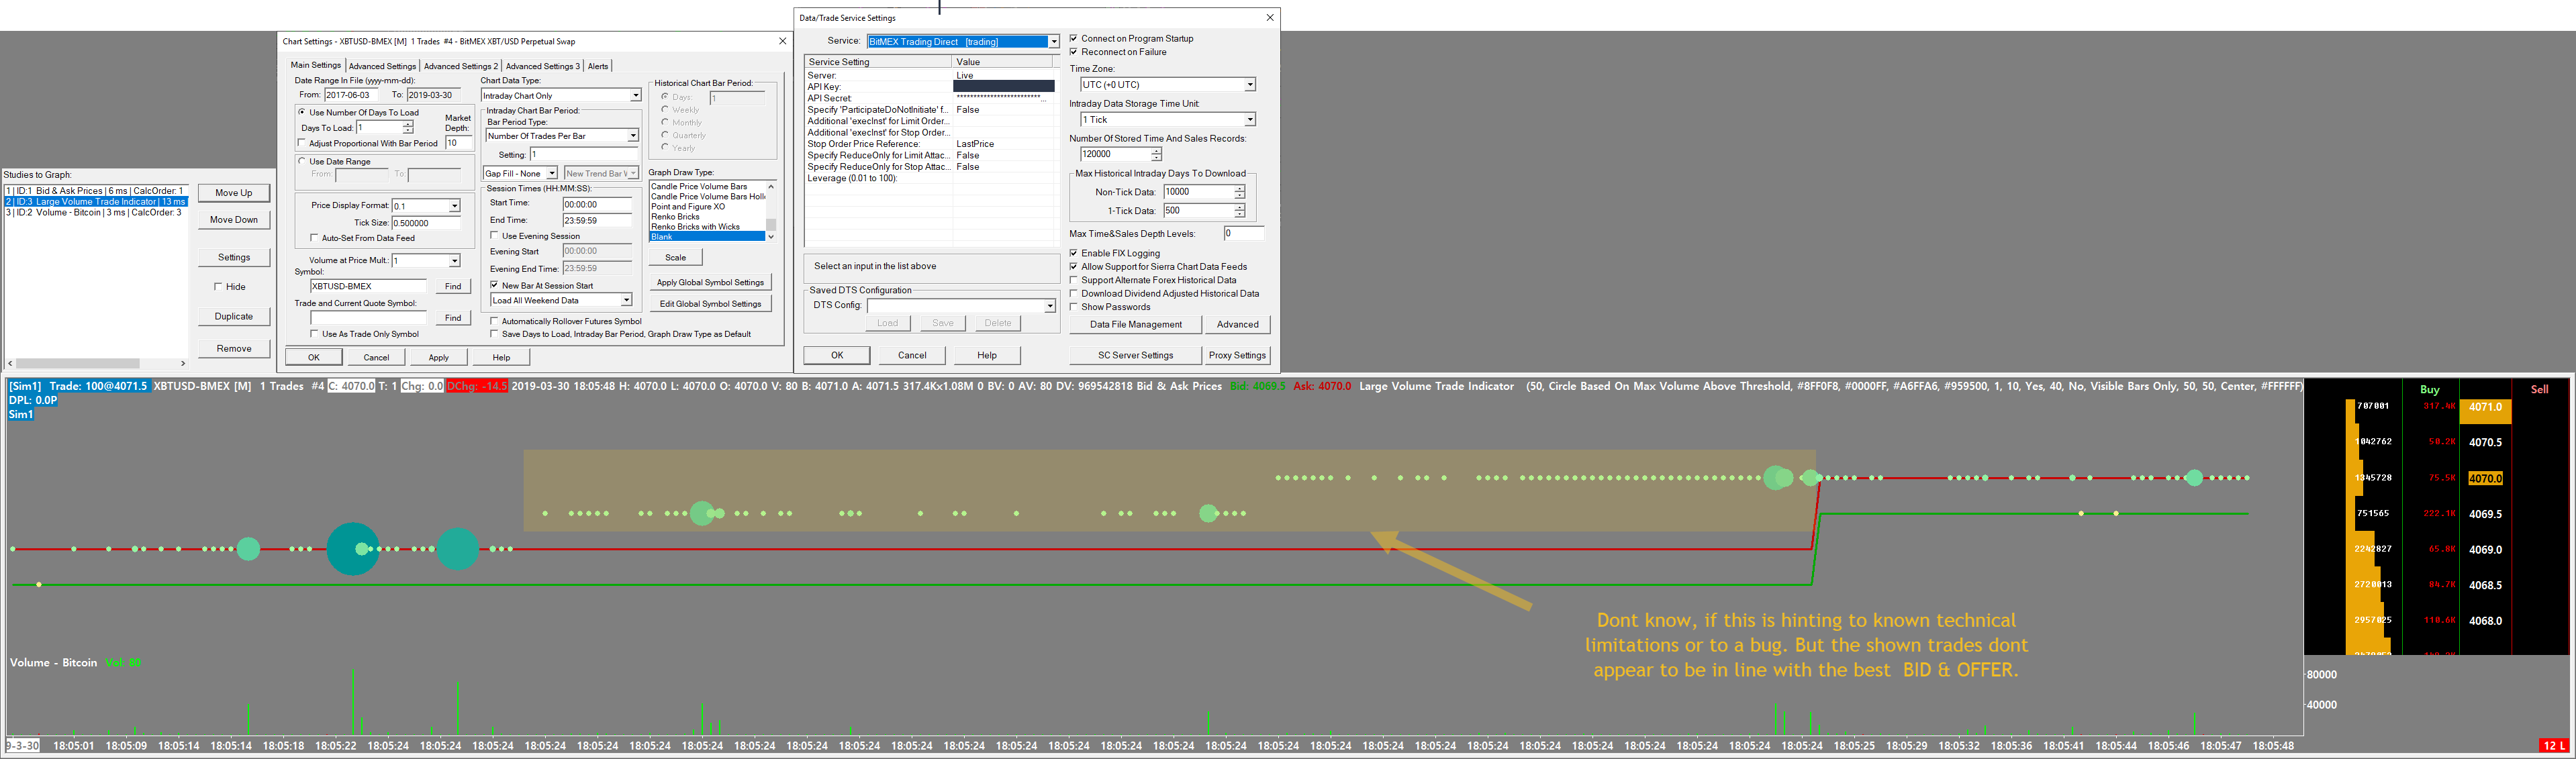
Task: Select the Use Date Range radio button
Action: click(x=302, y=161)
